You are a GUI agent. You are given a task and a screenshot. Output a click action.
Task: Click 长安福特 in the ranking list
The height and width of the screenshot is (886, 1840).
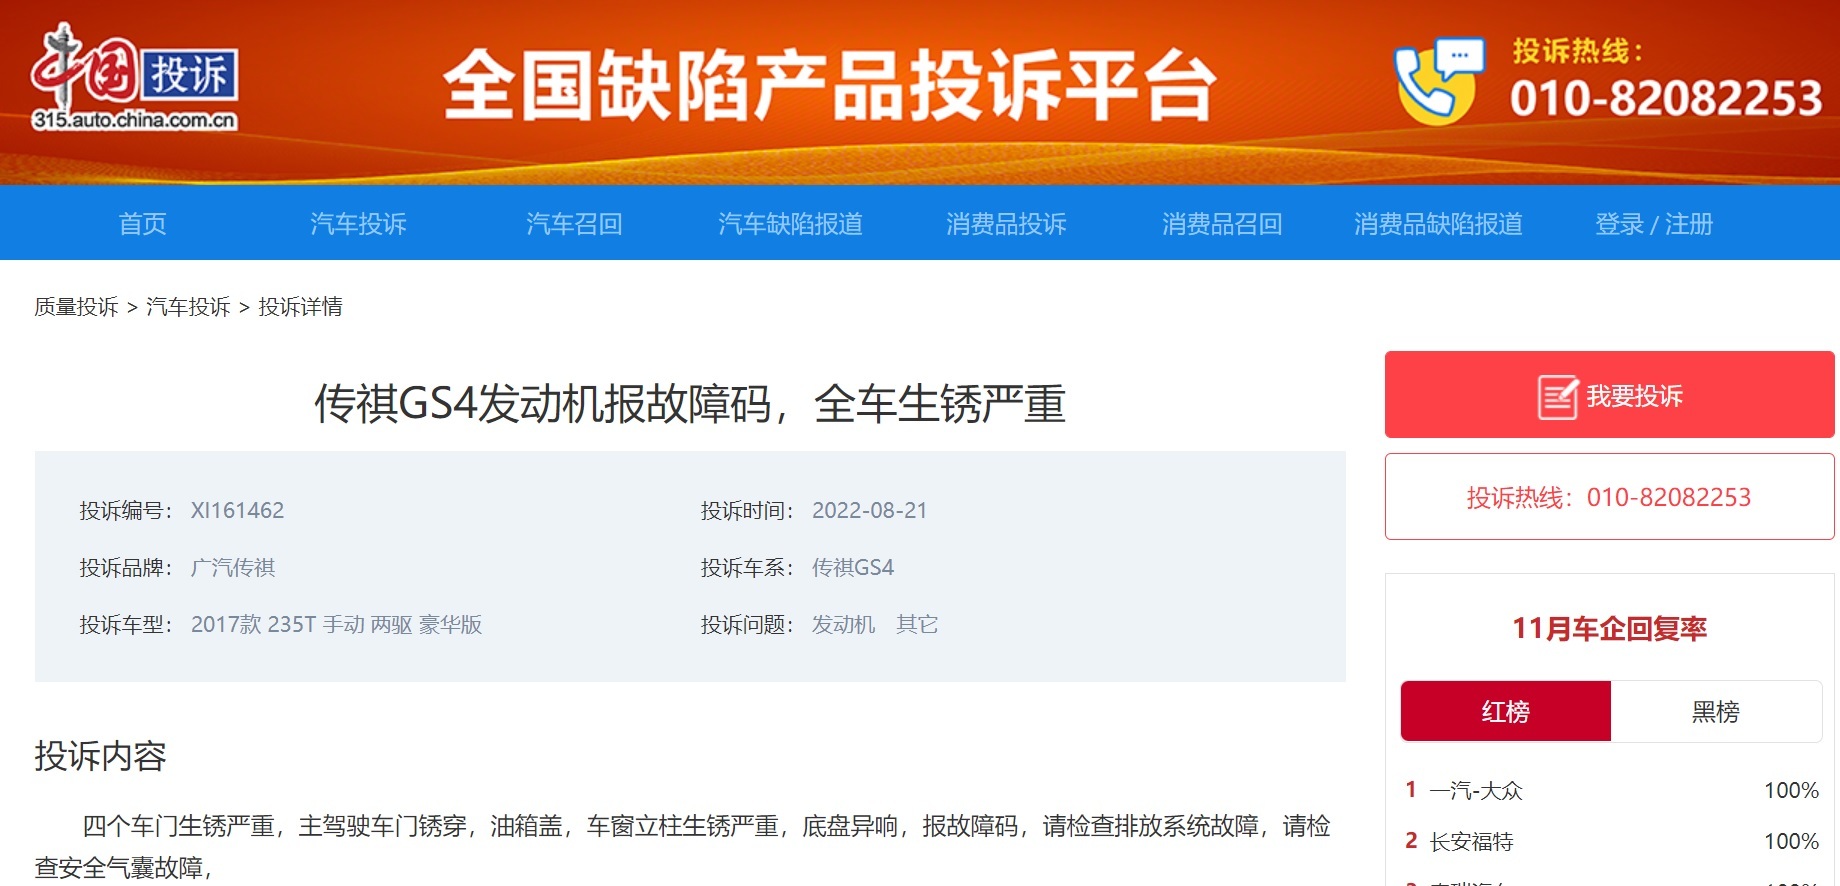[x=1471, y=842]
